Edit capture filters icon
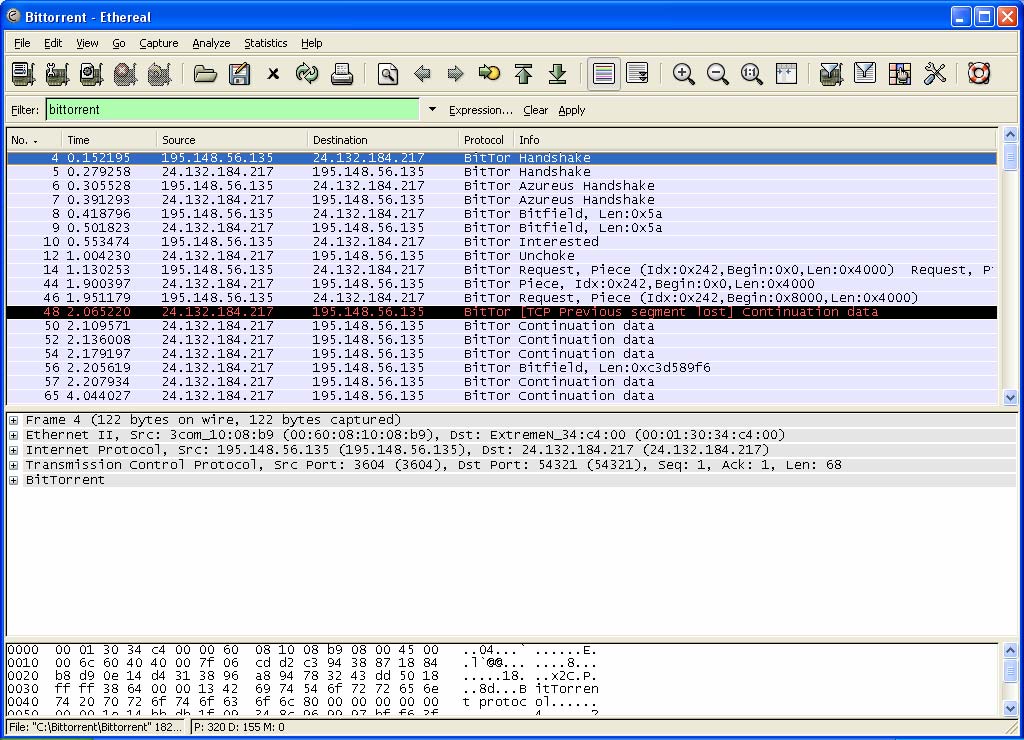The width and height of the screenshot is (1024, 740). point(831,74)
